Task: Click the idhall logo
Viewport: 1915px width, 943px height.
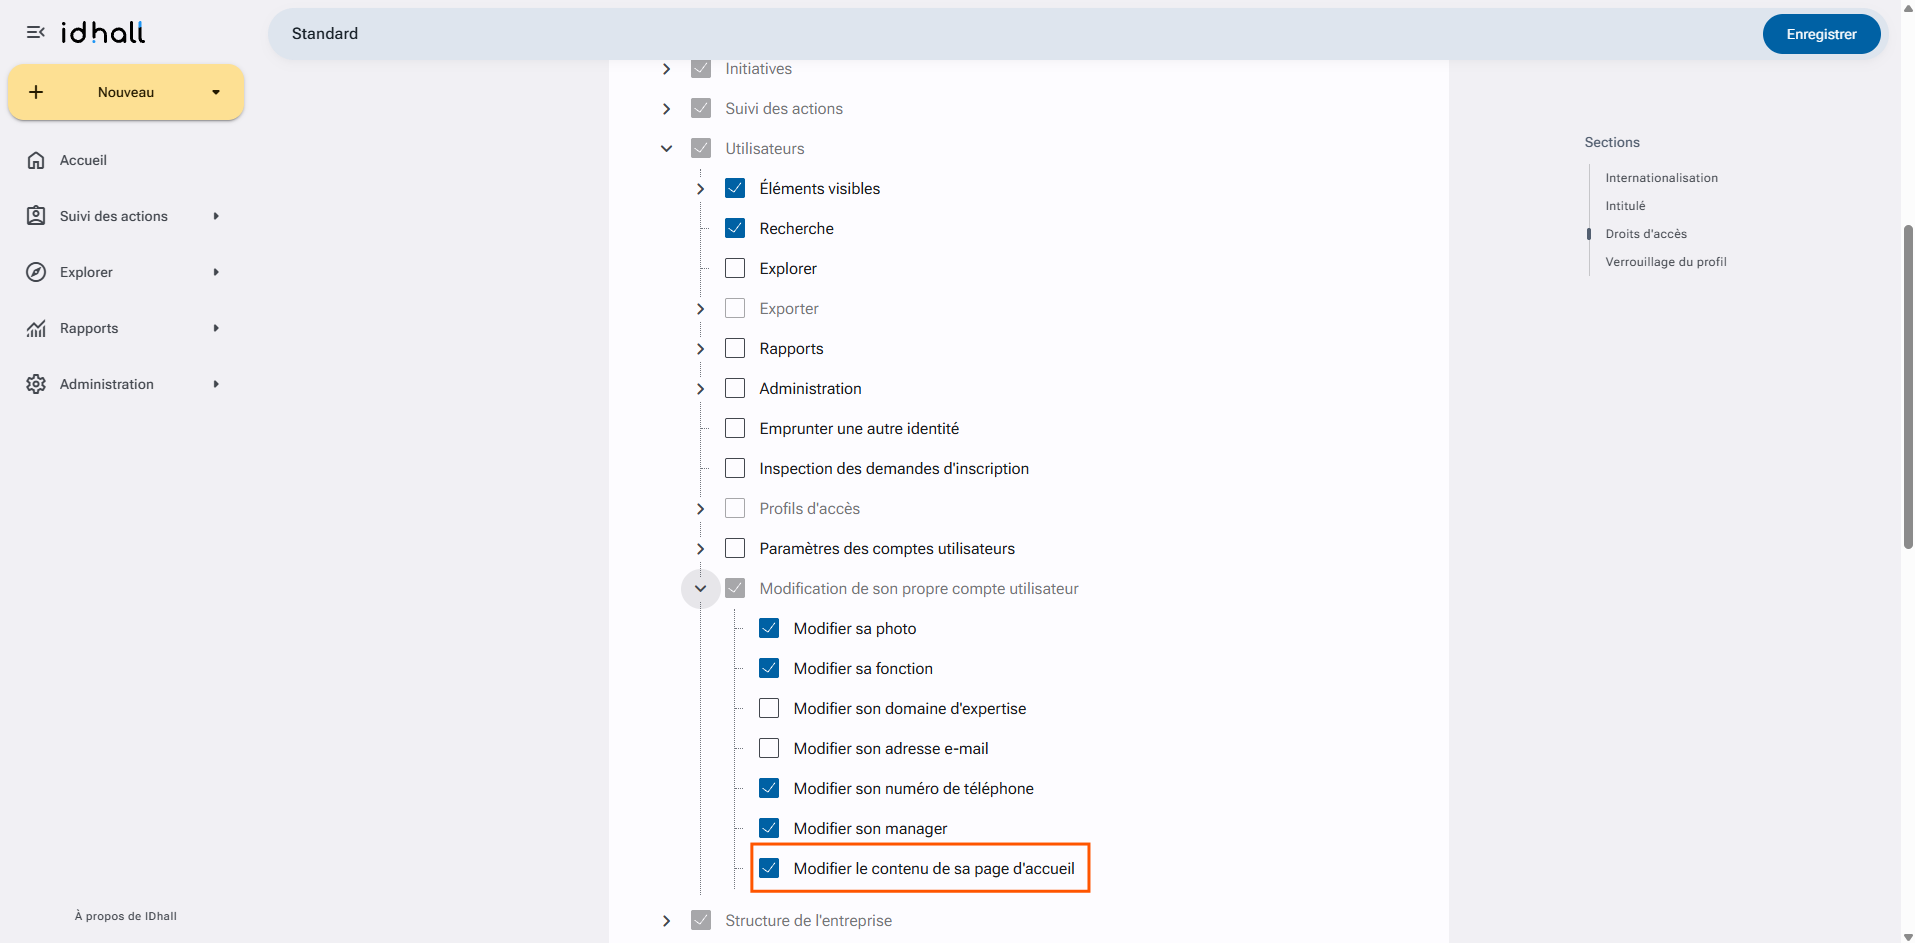Action: coord(103,33)
